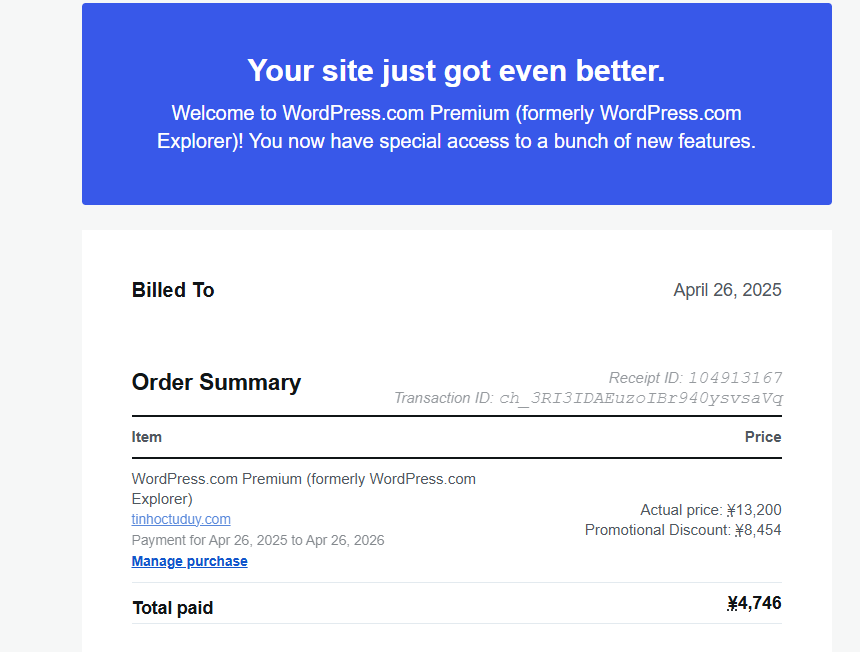Click the April 26, 2025 billing date
This screenshot has width=860, height=652.
click(x=727, y=290)
